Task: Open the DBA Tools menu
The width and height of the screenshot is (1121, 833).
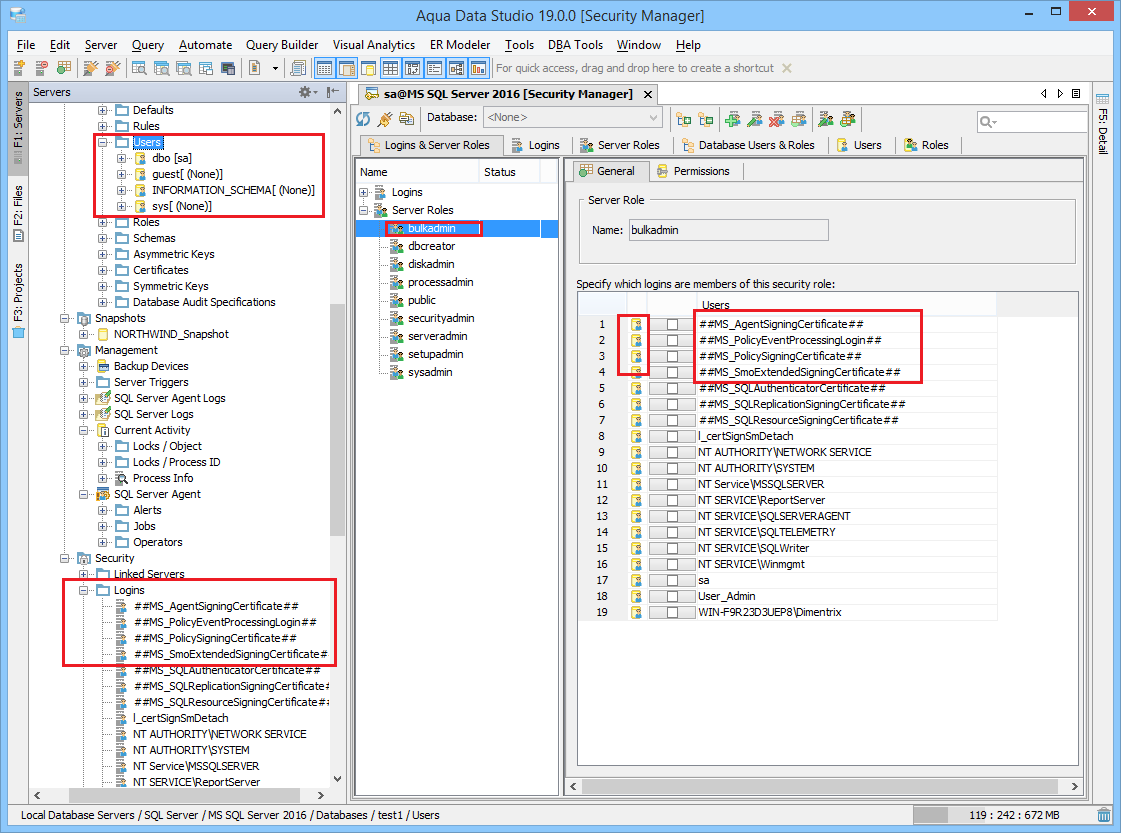Action: coord(575,45)
